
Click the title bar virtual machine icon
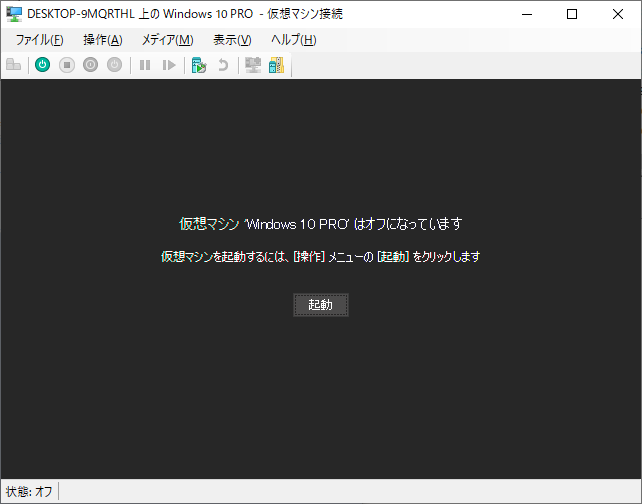coord(14,14)
